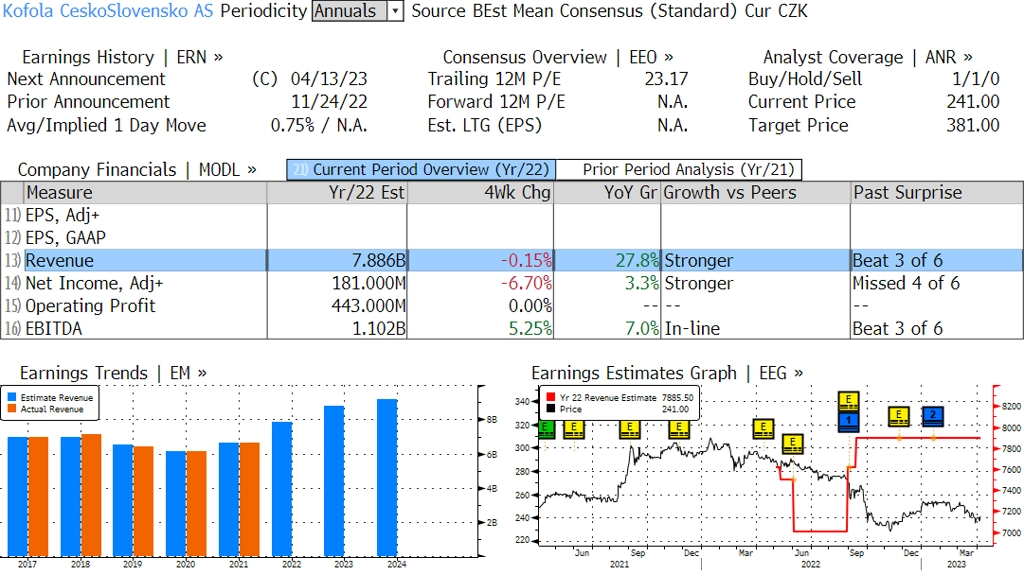
Task: Click yellow E marker beside the green marker
Action: pos(574,429)
